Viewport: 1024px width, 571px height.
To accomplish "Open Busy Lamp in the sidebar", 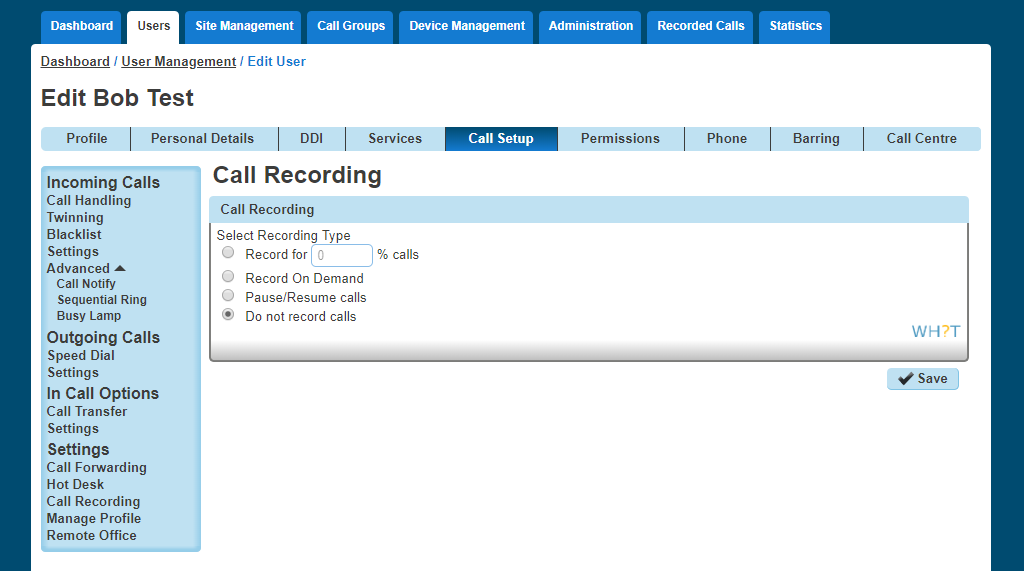I will 89,316.
